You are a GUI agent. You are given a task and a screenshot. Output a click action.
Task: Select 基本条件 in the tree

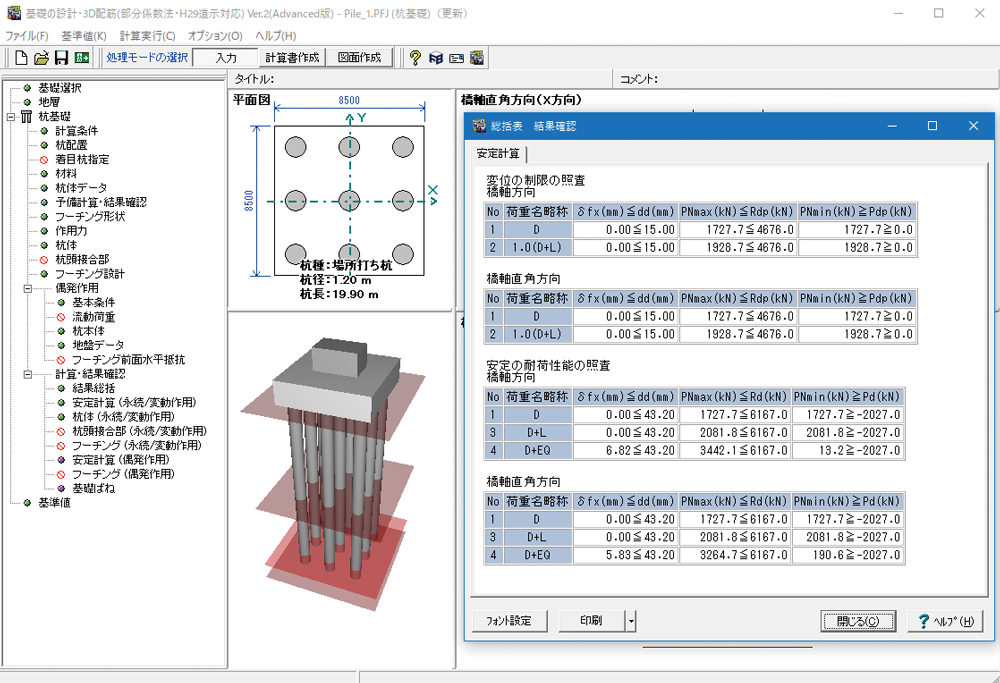click(94, 302)
